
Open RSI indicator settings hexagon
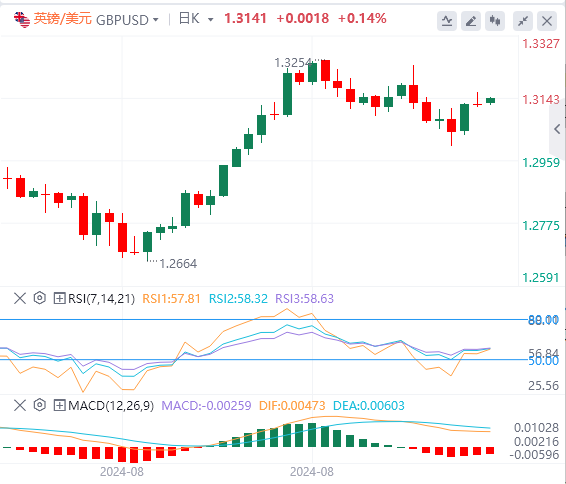click(40, 298)
